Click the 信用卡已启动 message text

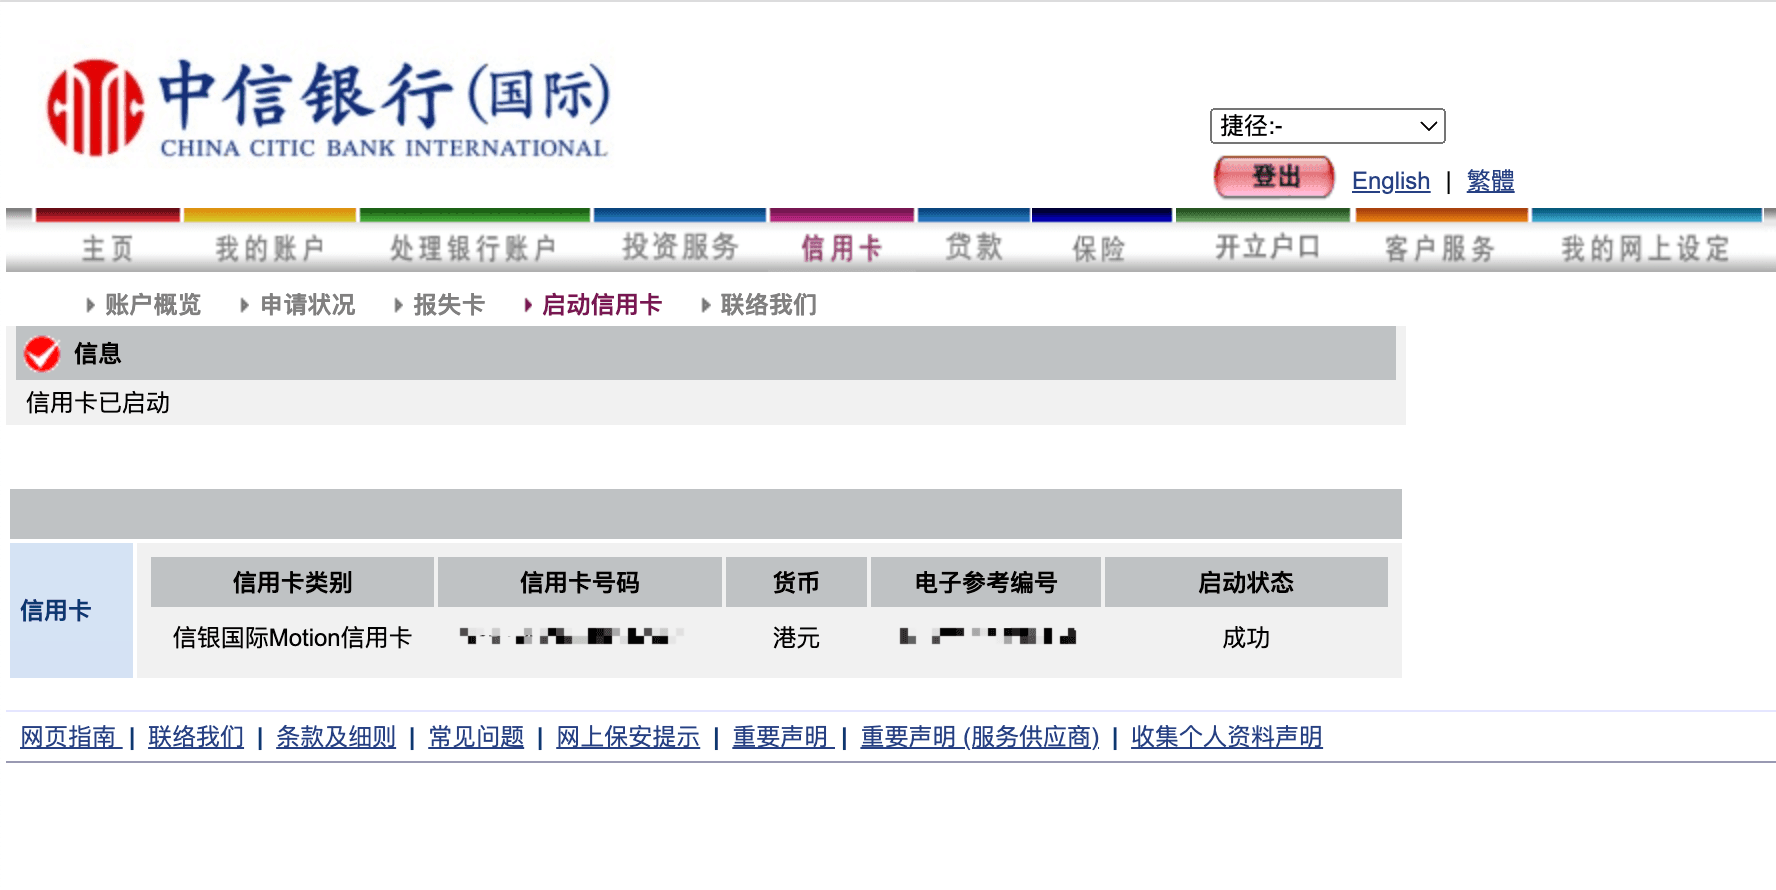point(98,403)
